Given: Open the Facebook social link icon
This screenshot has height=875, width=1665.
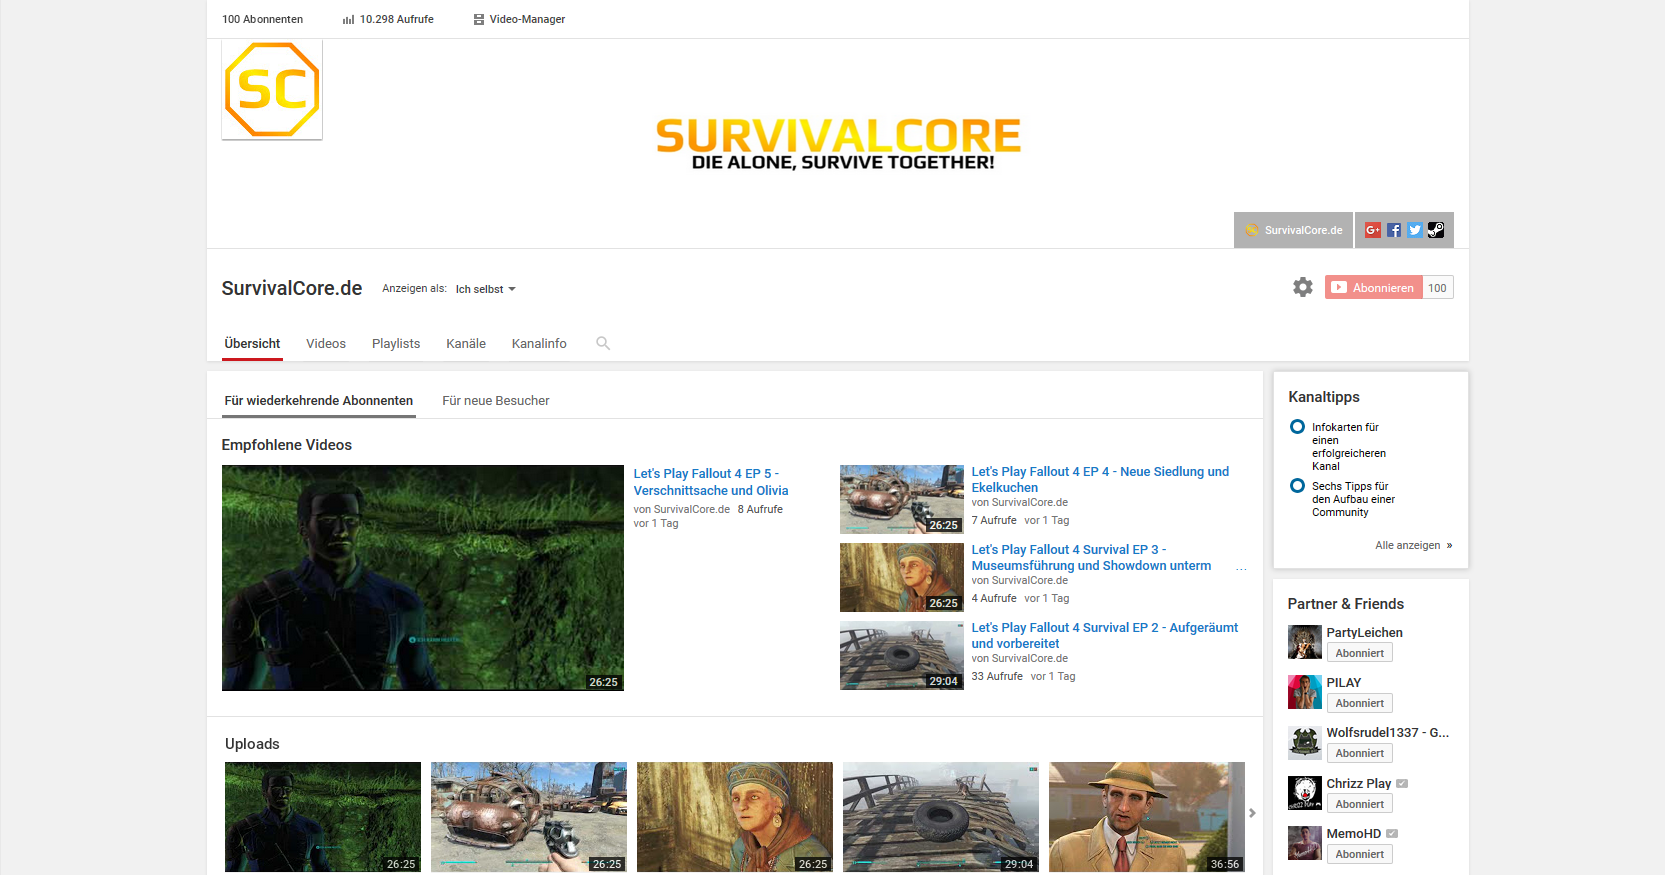Looking at the screenshot, I should pos(1394,230).
